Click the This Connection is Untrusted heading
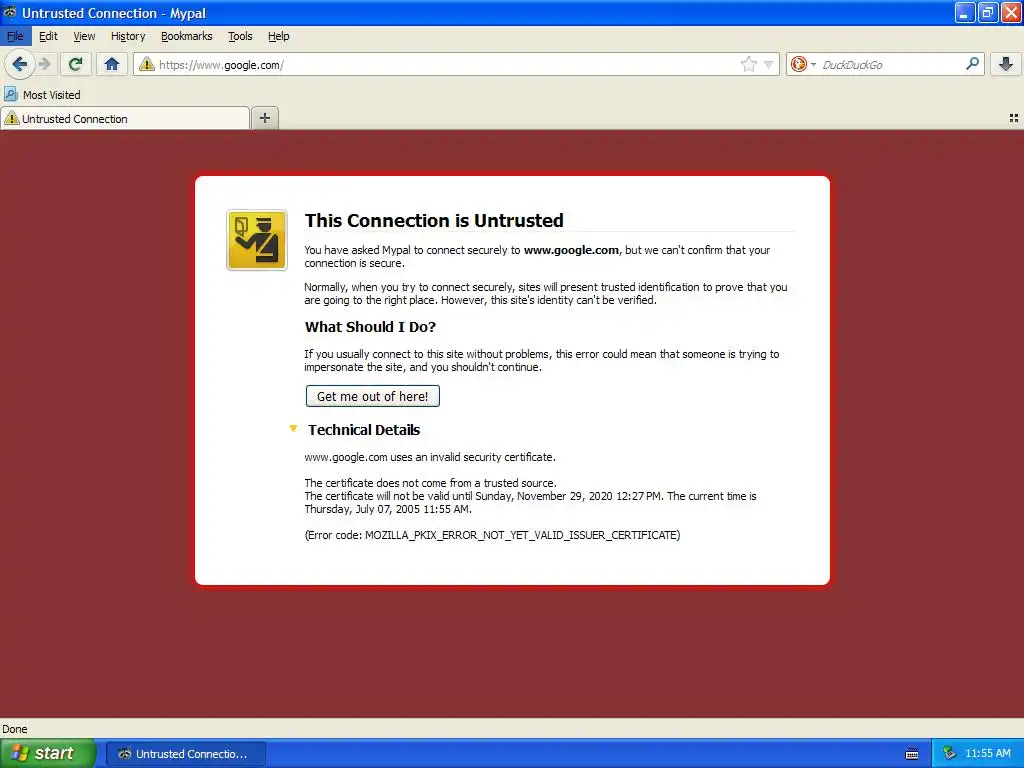Viewport: 1024px width, 768px height. click(x=434, y=220)
